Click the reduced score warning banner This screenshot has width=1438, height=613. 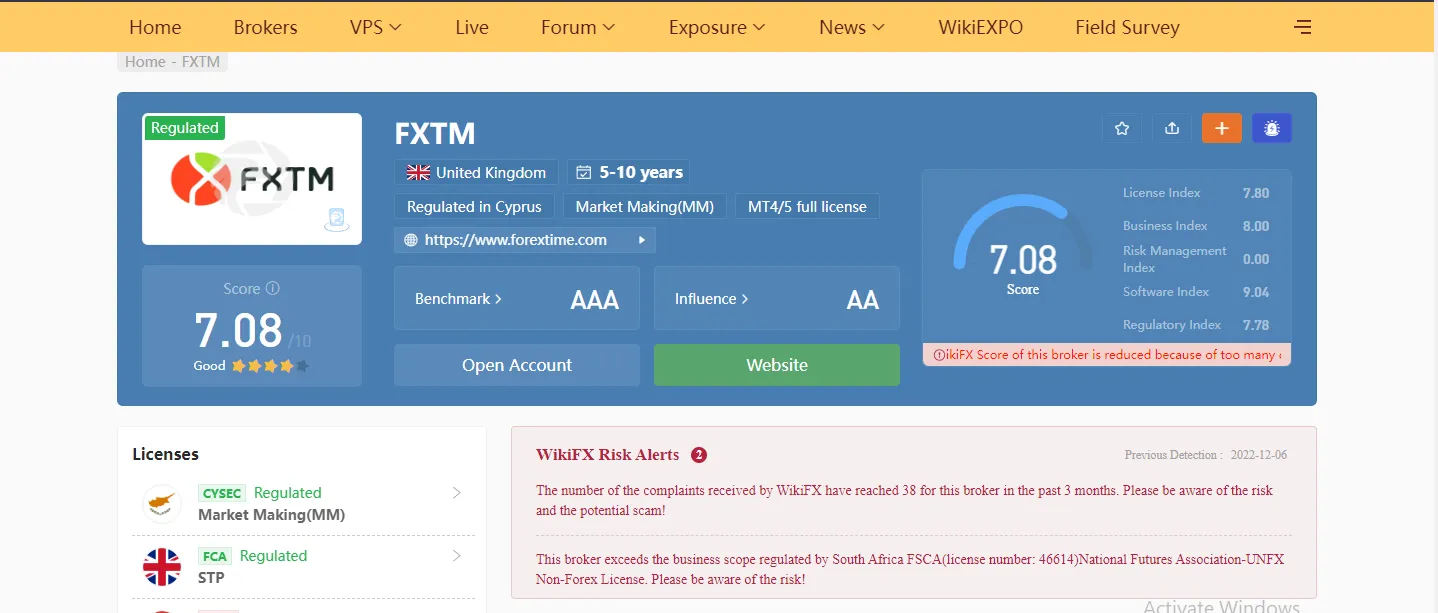1107,355
